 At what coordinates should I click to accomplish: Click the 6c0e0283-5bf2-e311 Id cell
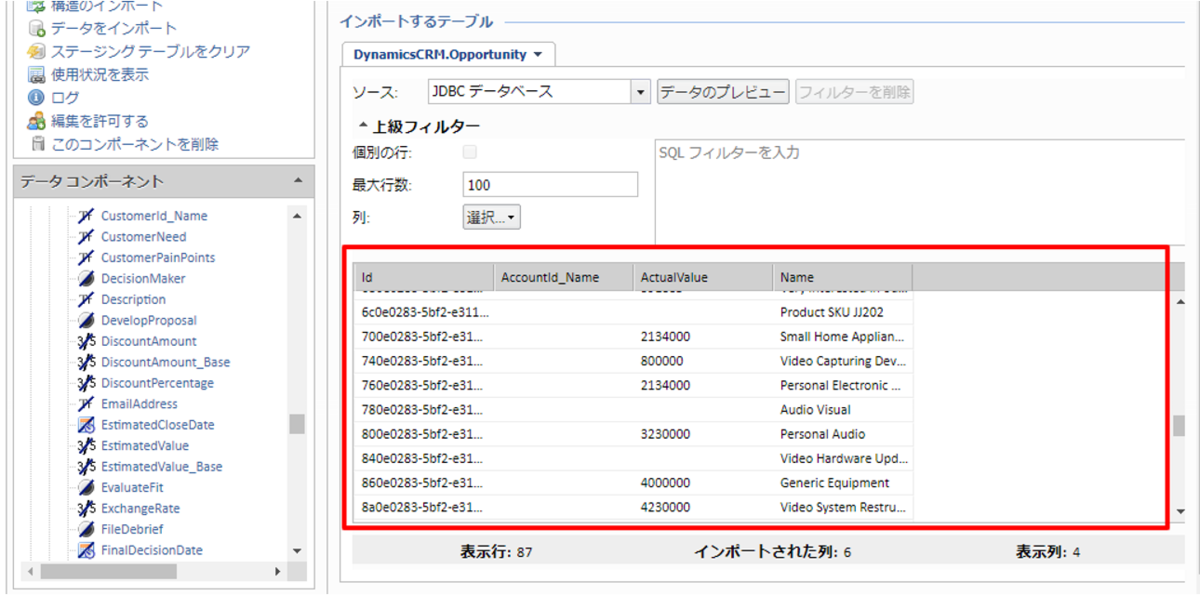click(x=424, y=312)
